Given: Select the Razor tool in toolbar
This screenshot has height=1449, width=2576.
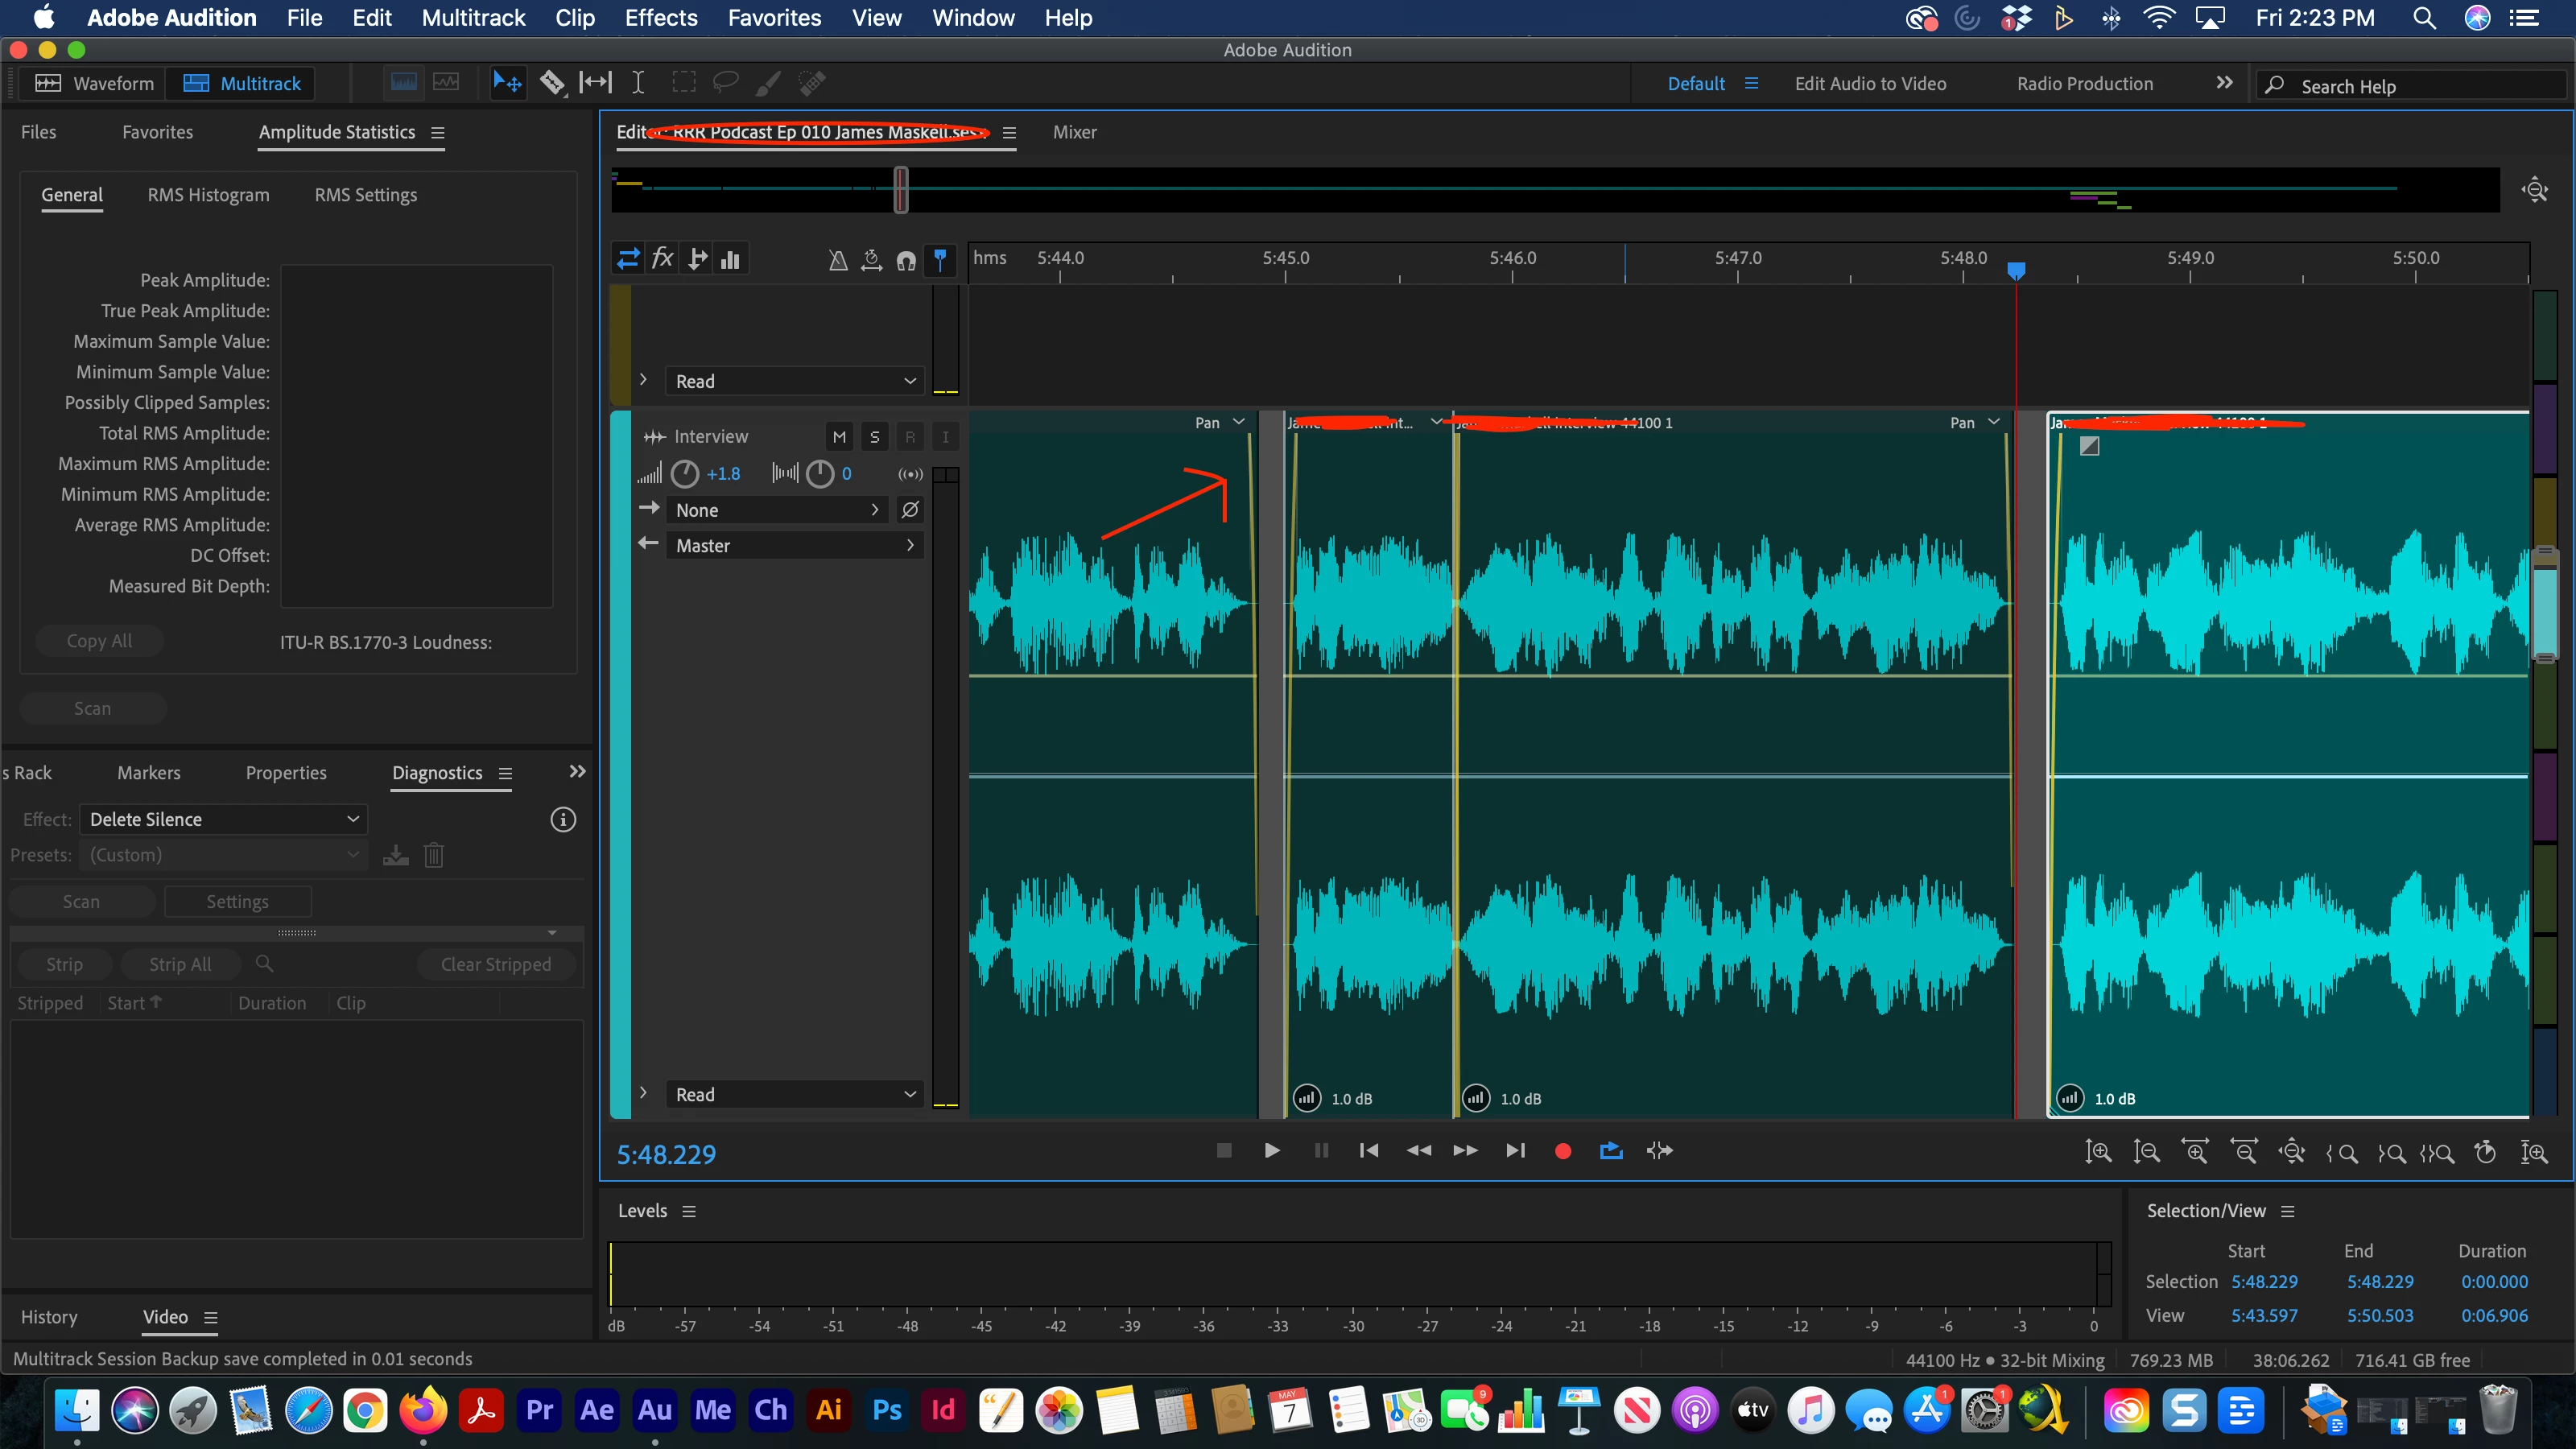Looking at the screenshot, I should tap(552, 83).
